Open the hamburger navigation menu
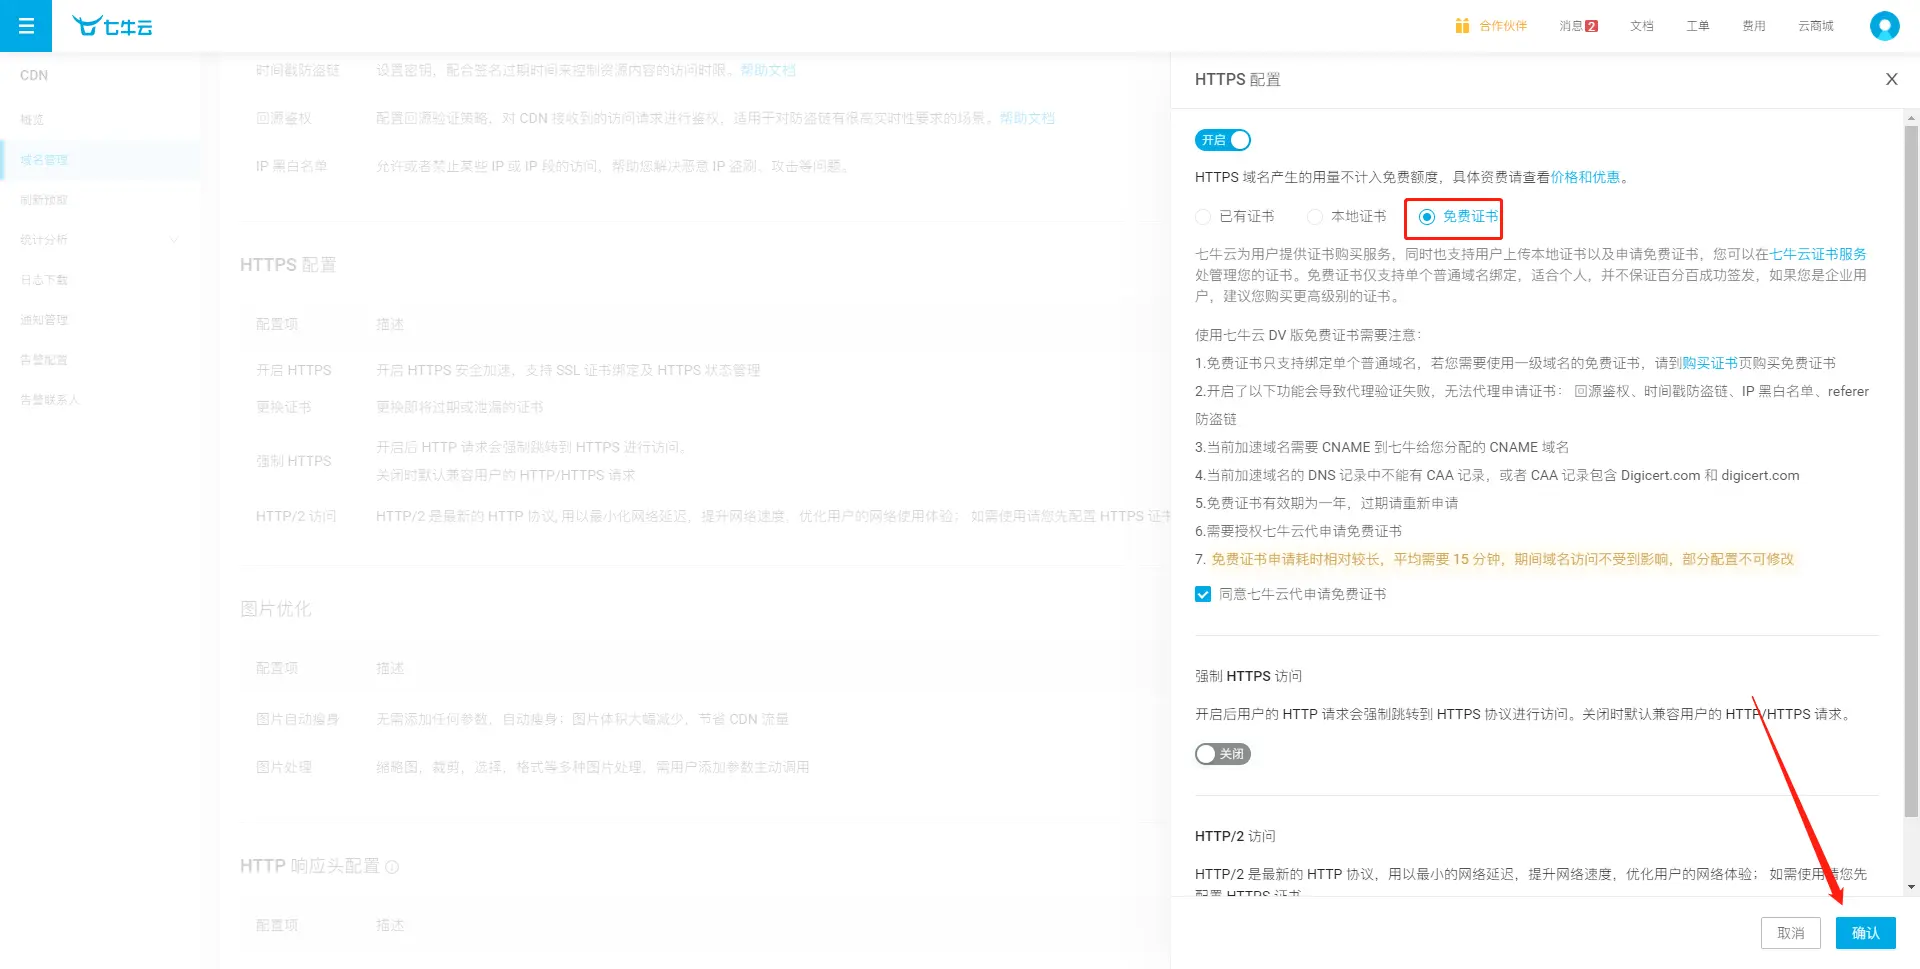This screenshot has width=1920, height=969. [26, 26]
